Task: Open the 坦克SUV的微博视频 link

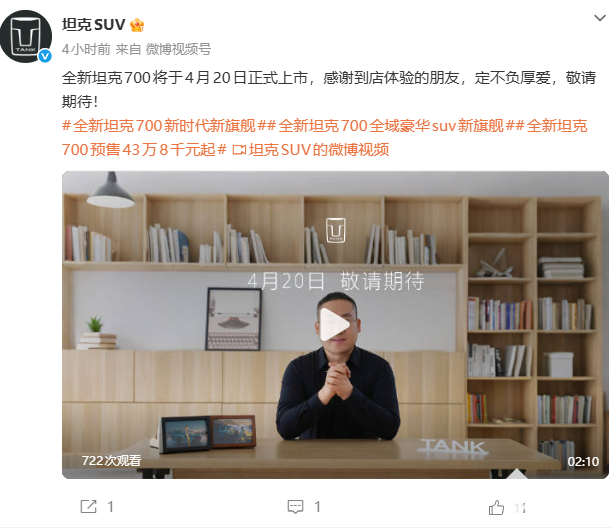Action: (311, 149)
